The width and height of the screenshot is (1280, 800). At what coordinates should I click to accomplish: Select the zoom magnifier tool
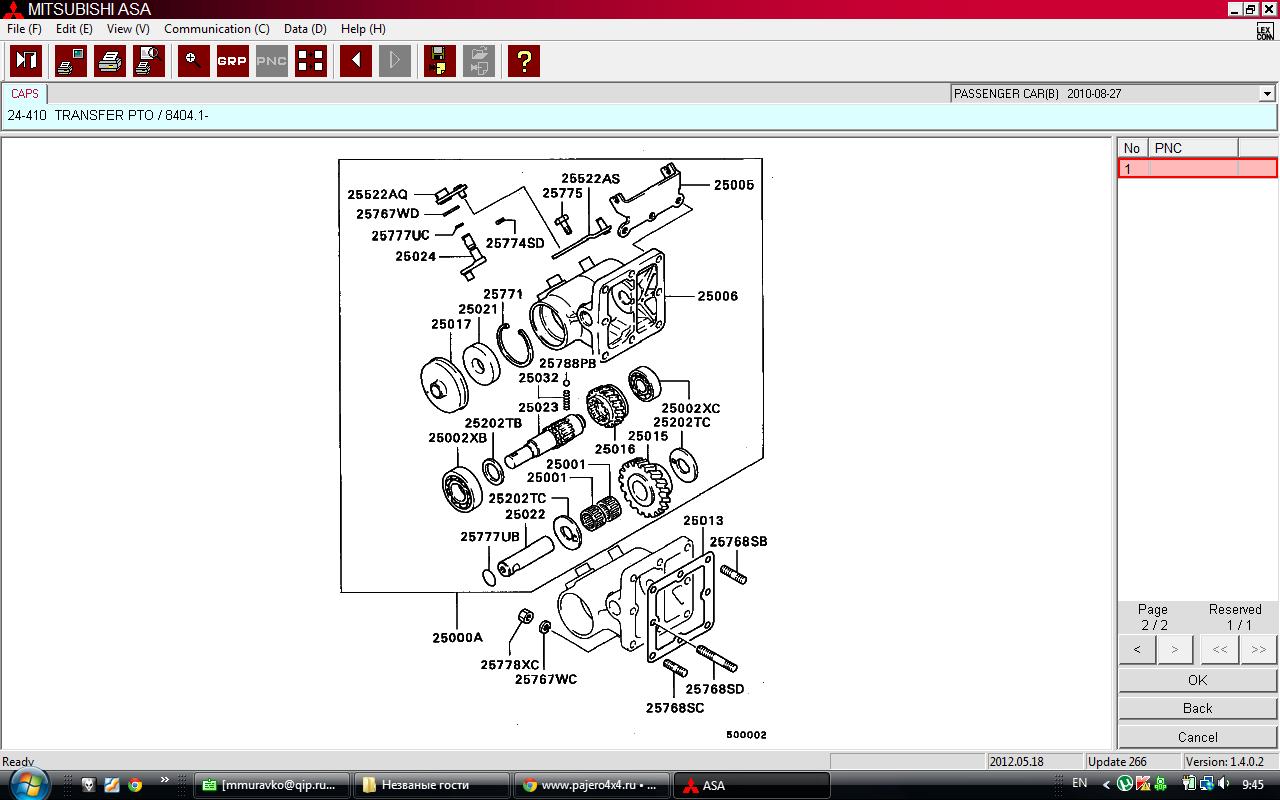coord(194,61)
